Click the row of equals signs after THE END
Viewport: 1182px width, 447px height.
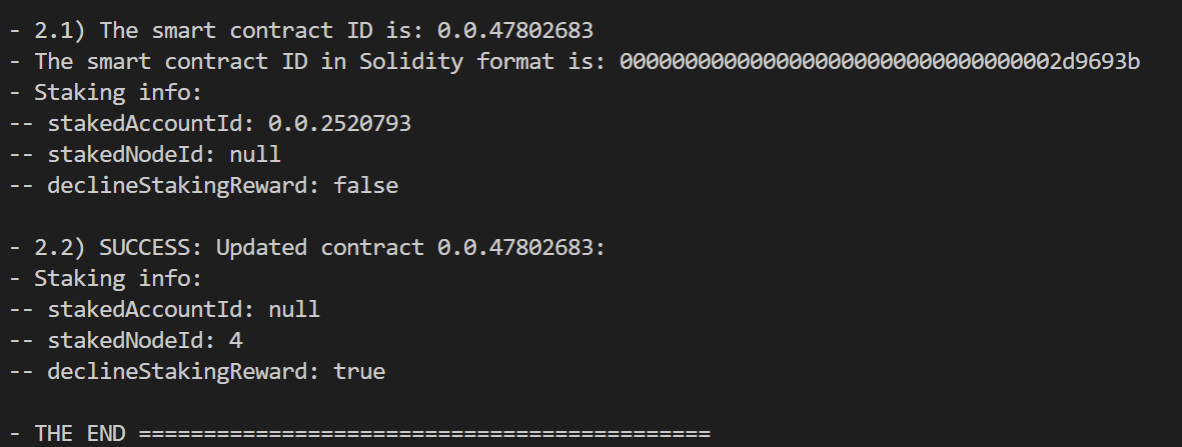point(424,433)
